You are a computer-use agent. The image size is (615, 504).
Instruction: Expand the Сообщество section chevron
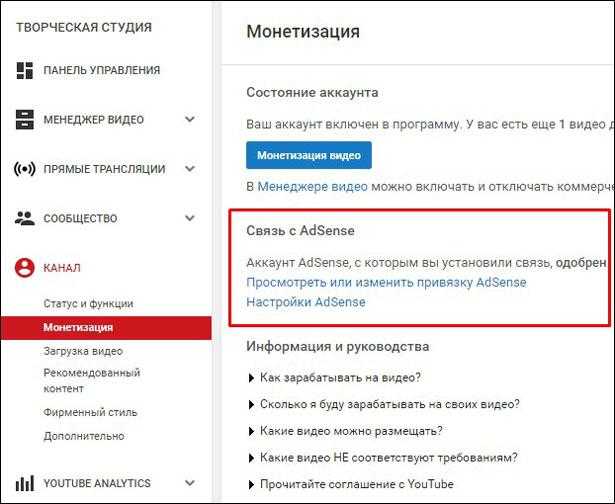190,218
